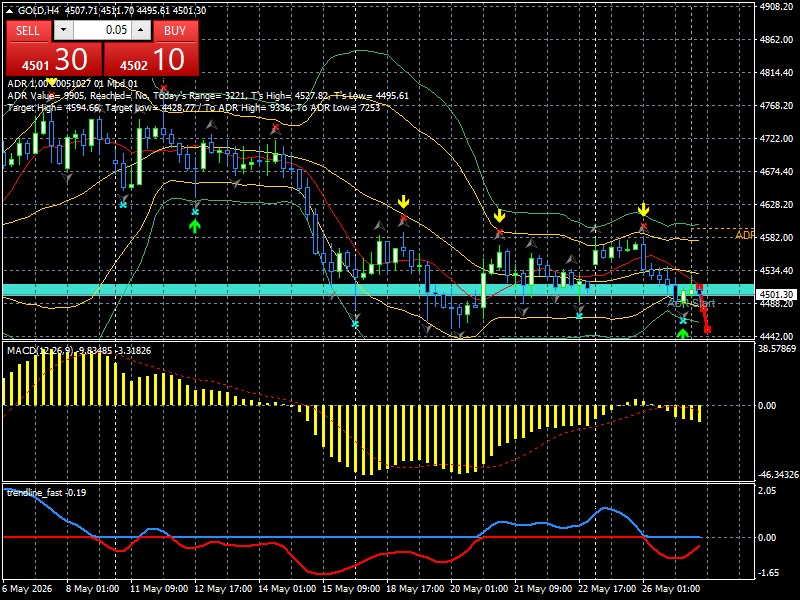Viewport: 800px width, 600px height.
Task: Click the 4502 10 buy price panel
Action: coord(151,60)
